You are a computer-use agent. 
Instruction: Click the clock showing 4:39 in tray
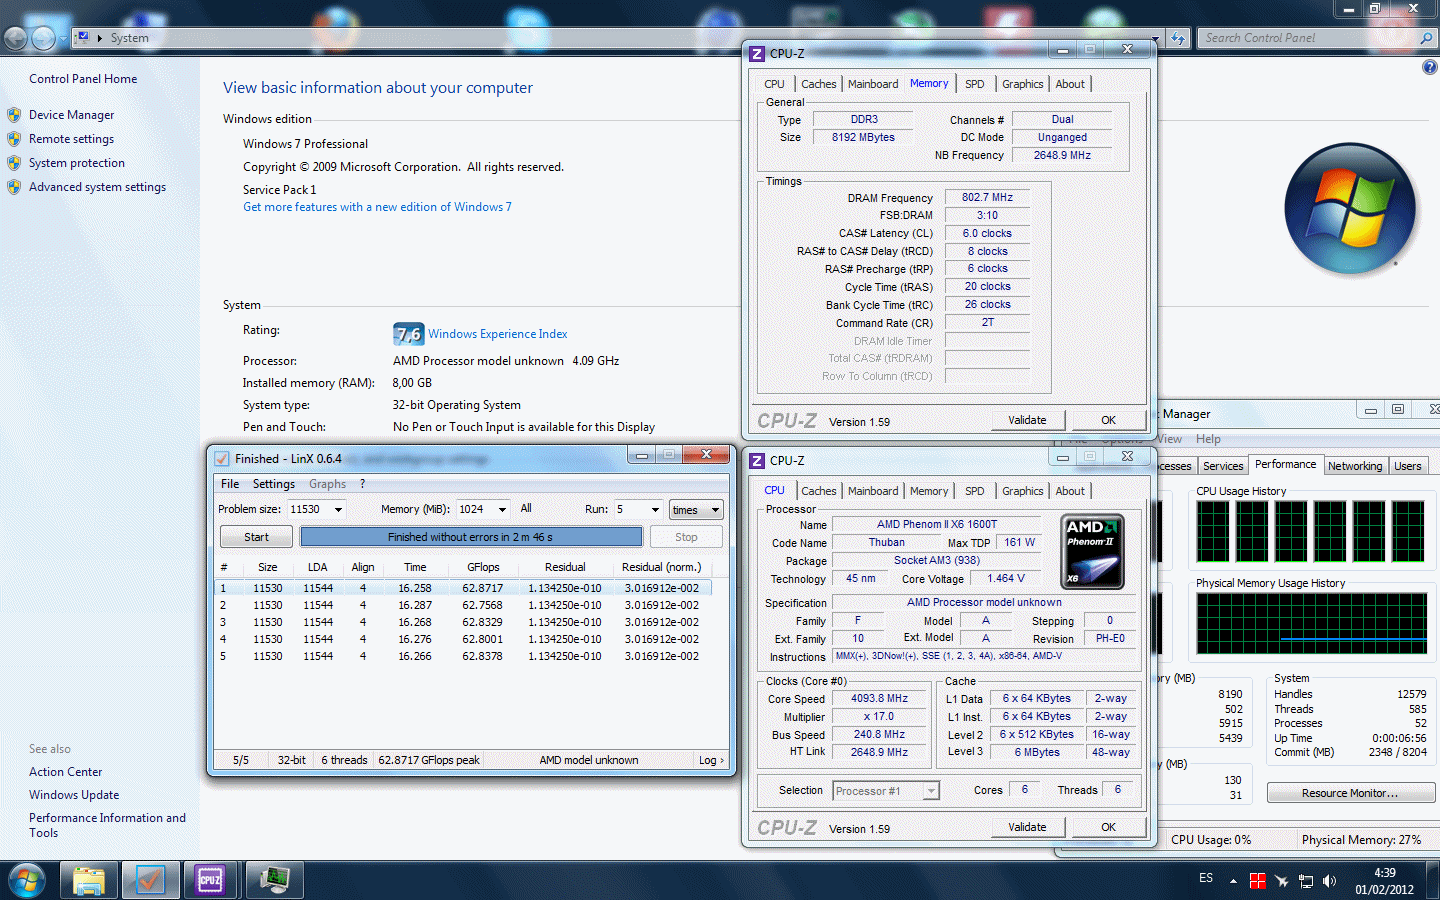tap(1385, 873)
